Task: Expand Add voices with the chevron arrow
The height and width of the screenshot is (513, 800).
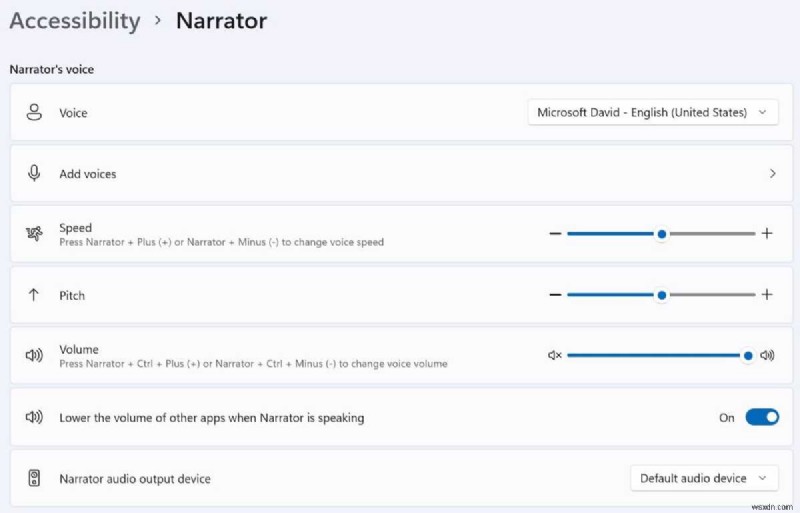Action: pyautogui.click(x=772, y=174)
